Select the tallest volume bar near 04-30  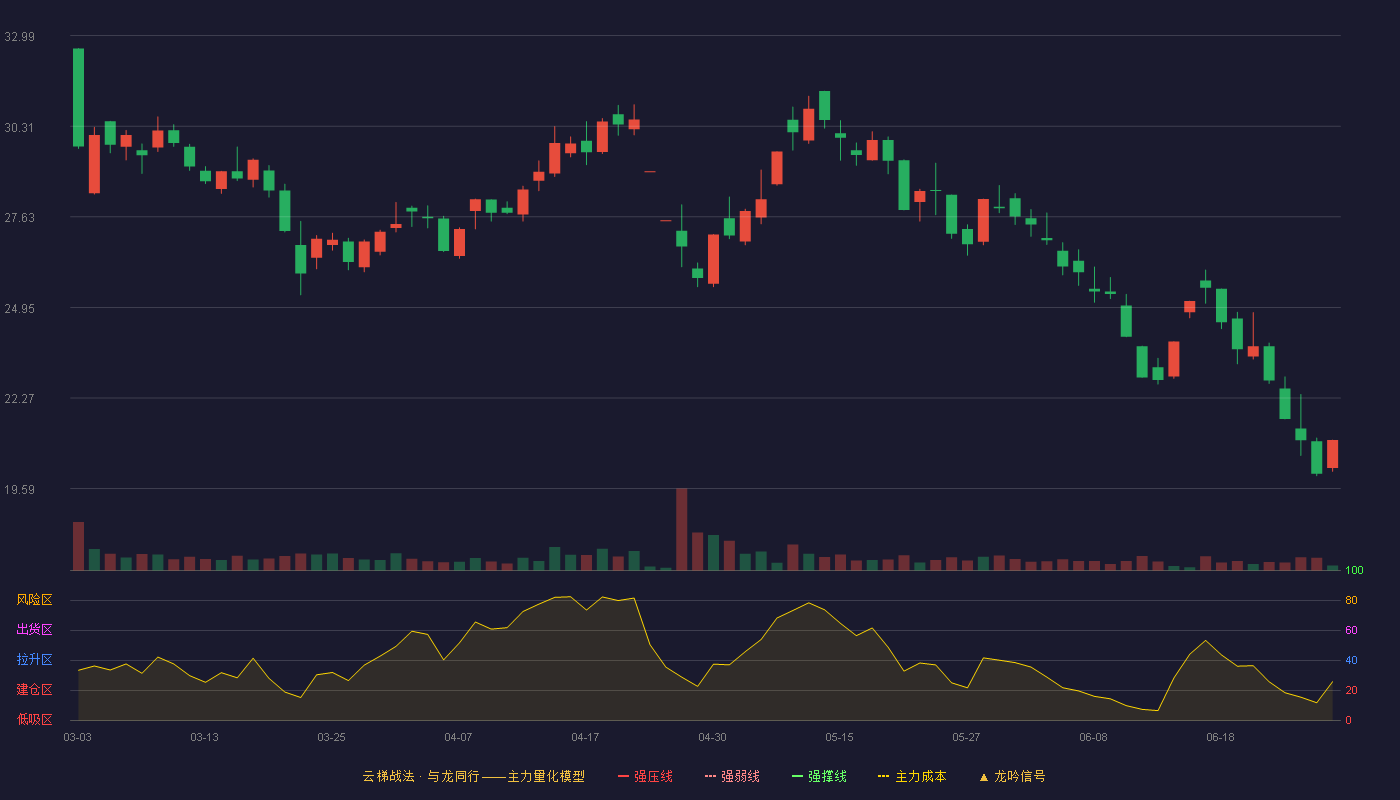coord(682,529)
